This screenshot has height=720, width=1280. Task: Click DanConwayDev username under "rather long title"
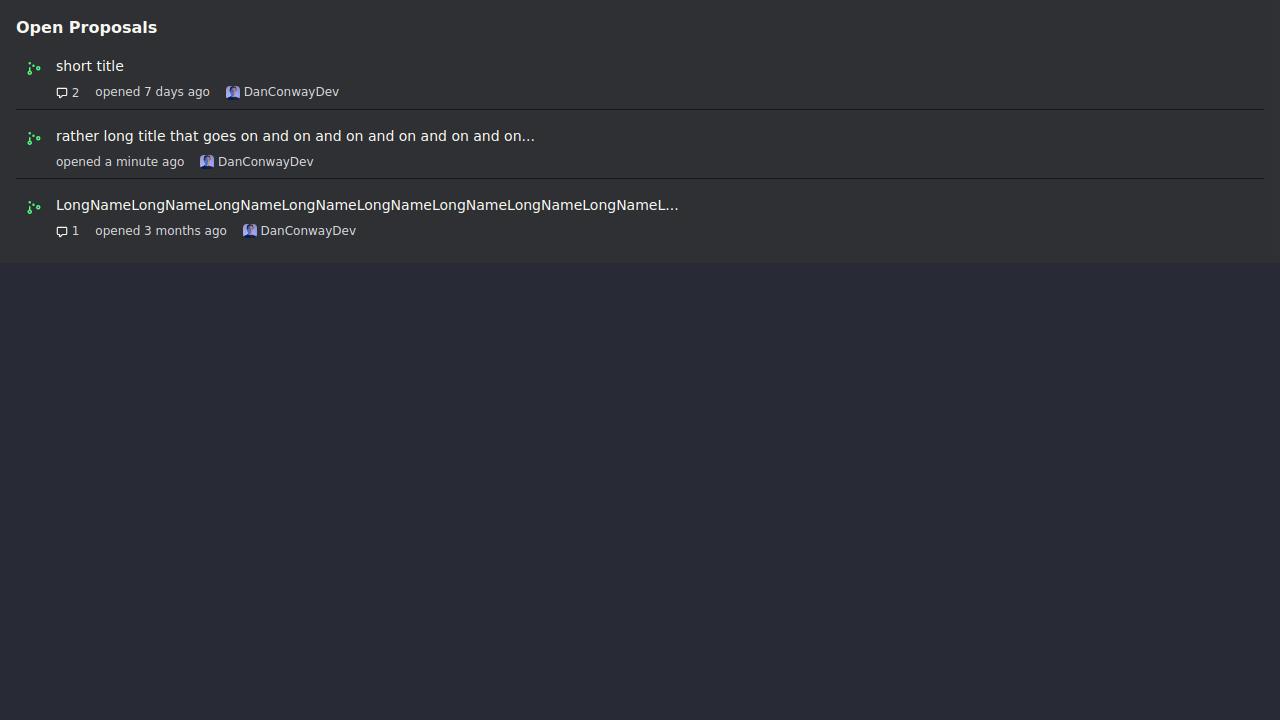tap(265, 162)
